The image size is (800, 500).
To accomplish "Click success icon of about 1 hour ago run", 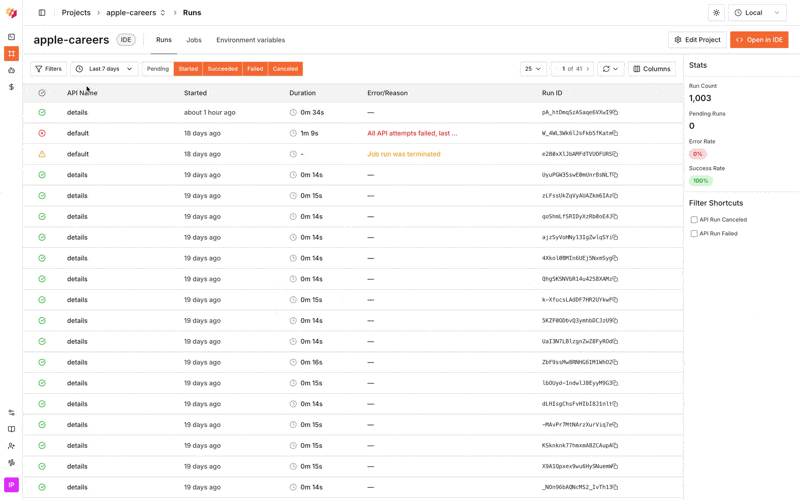I will tap(42, 112).
